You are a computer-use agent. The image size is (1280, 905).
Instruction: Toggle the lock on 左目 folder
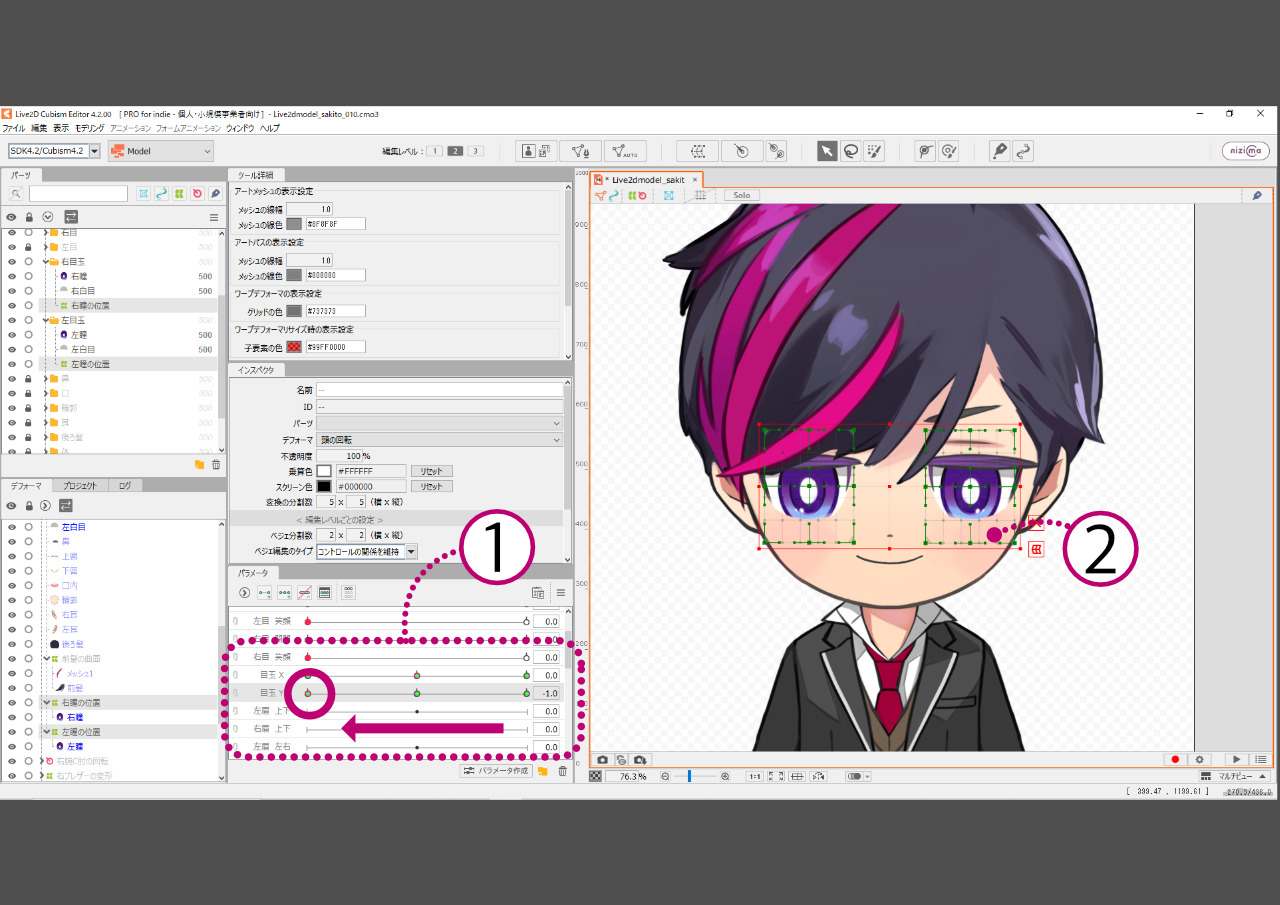[x=29, y=247]
